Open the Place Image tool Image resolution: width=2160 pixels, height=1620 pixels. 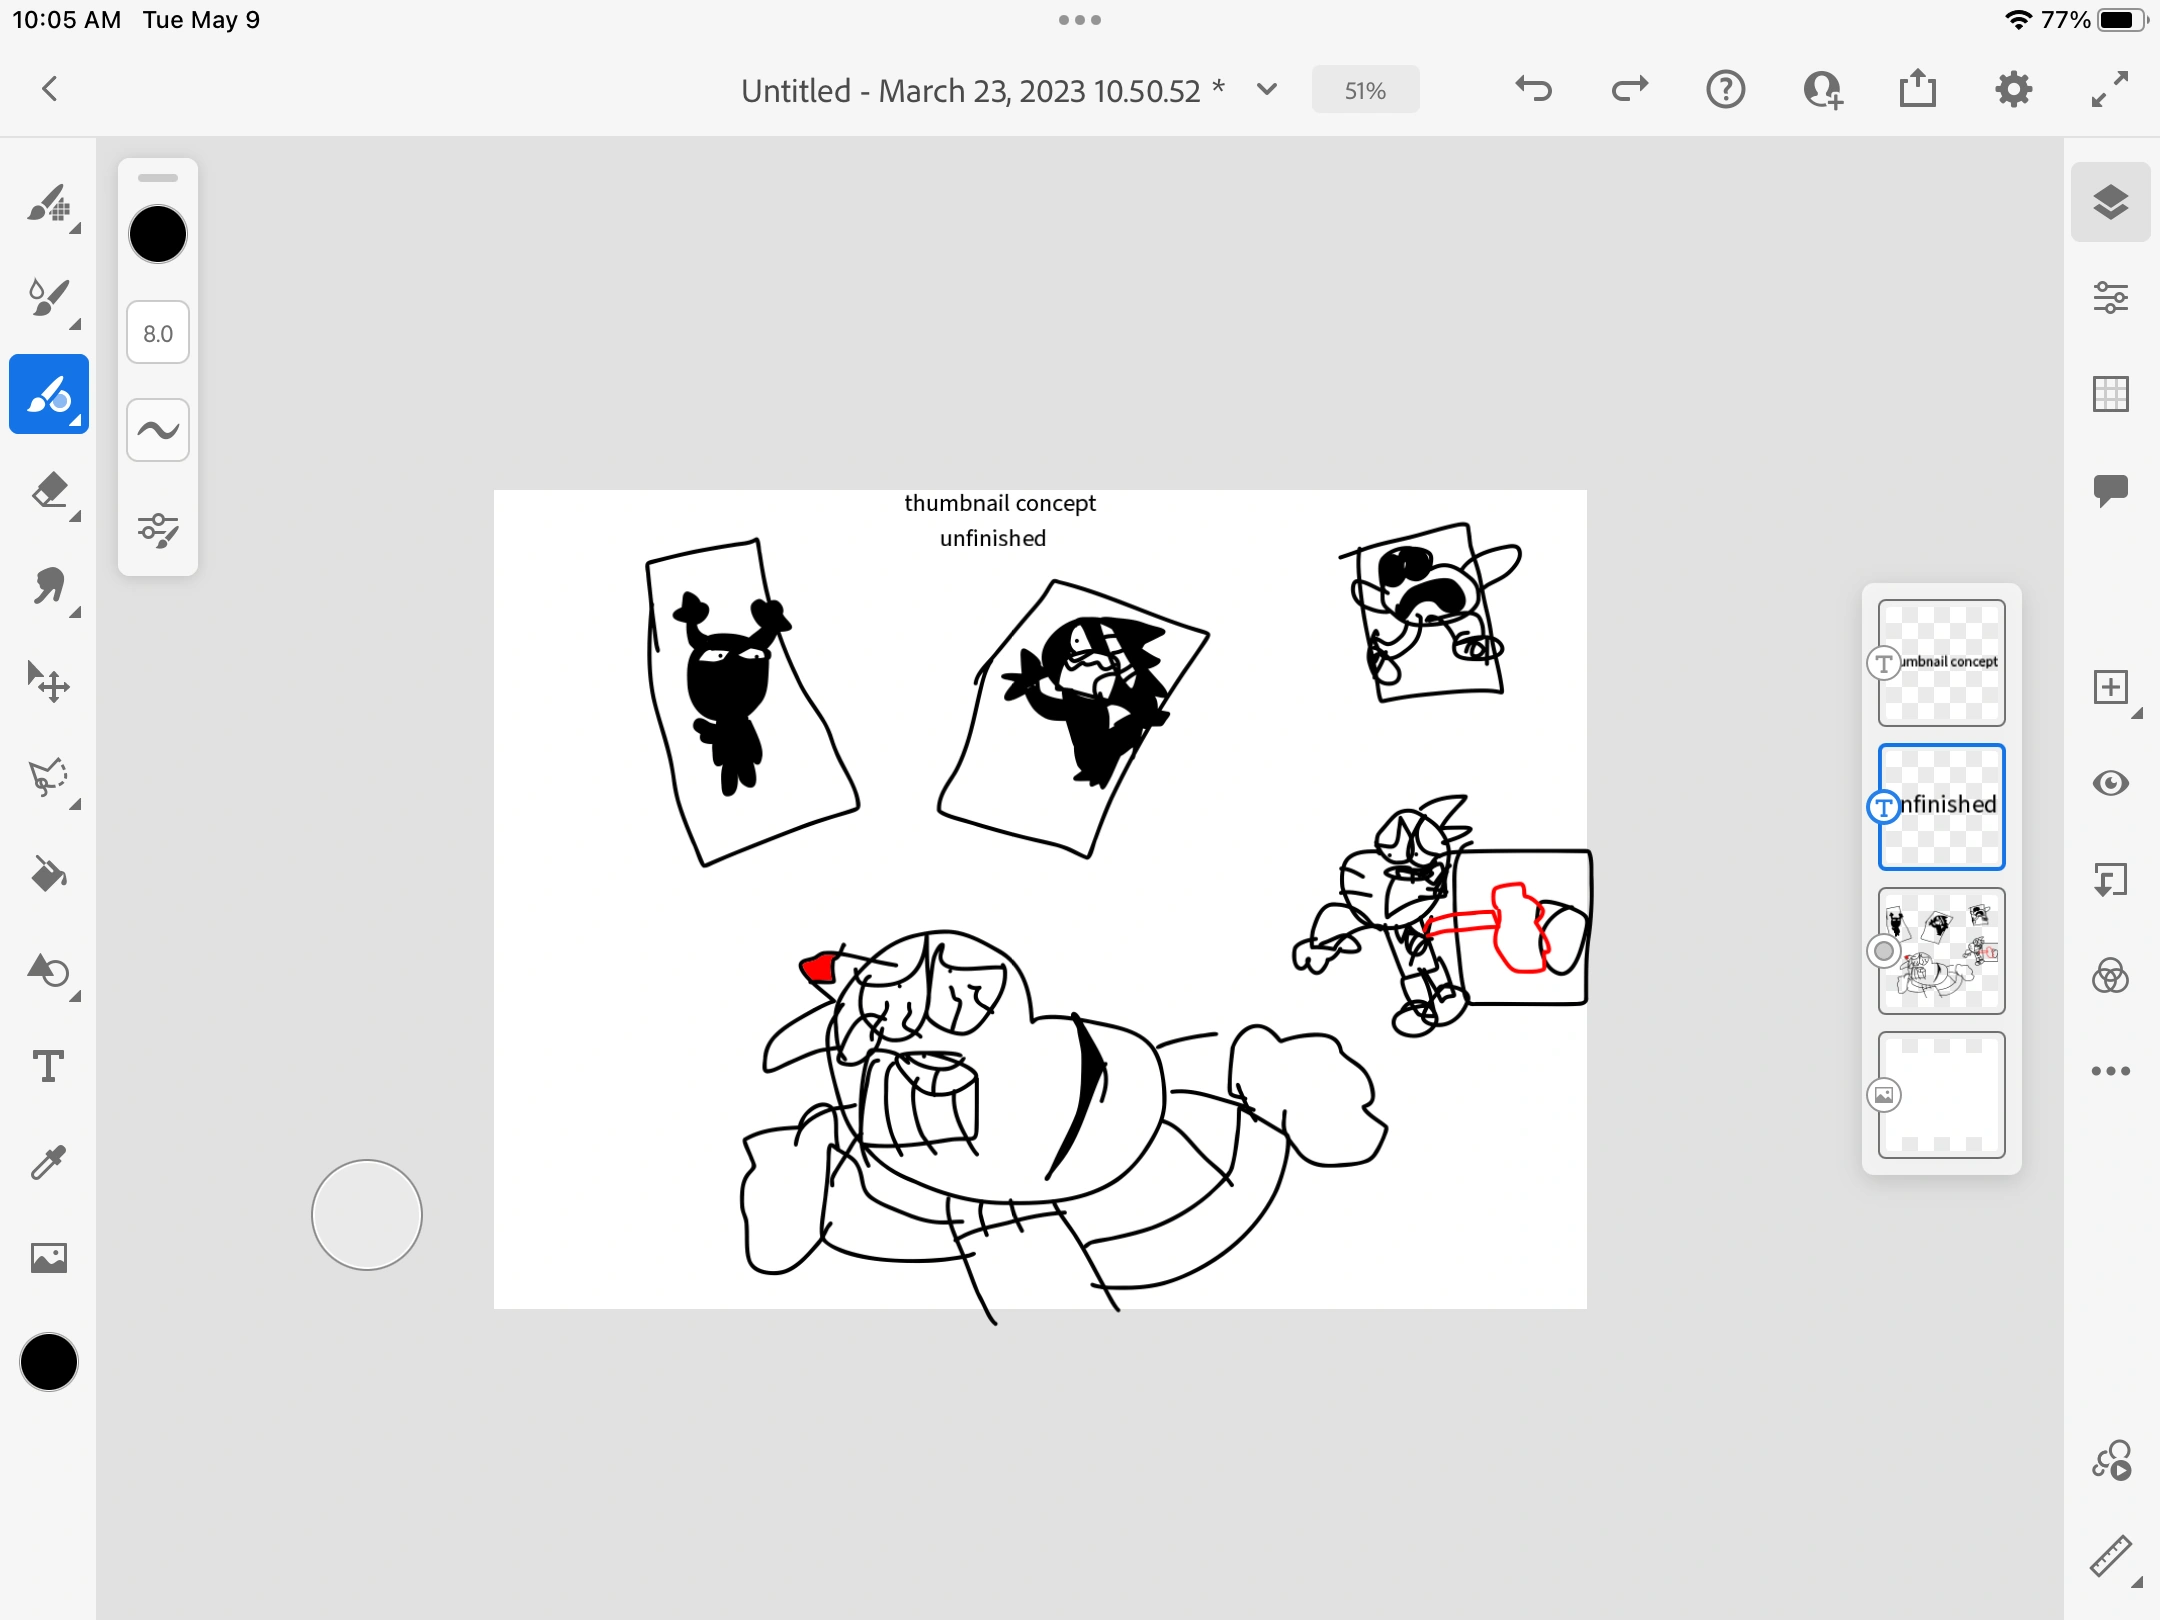tap(48, 1258)
